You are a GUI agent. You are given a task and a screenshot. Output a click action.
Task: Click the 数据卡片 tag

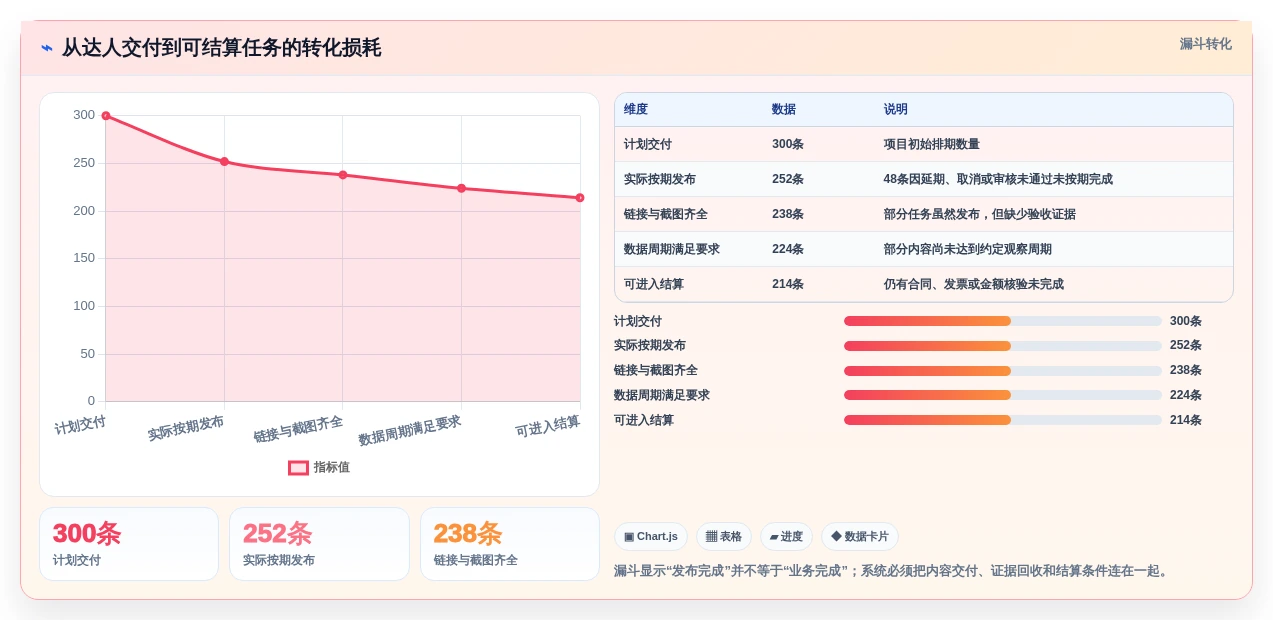(860, 536)
